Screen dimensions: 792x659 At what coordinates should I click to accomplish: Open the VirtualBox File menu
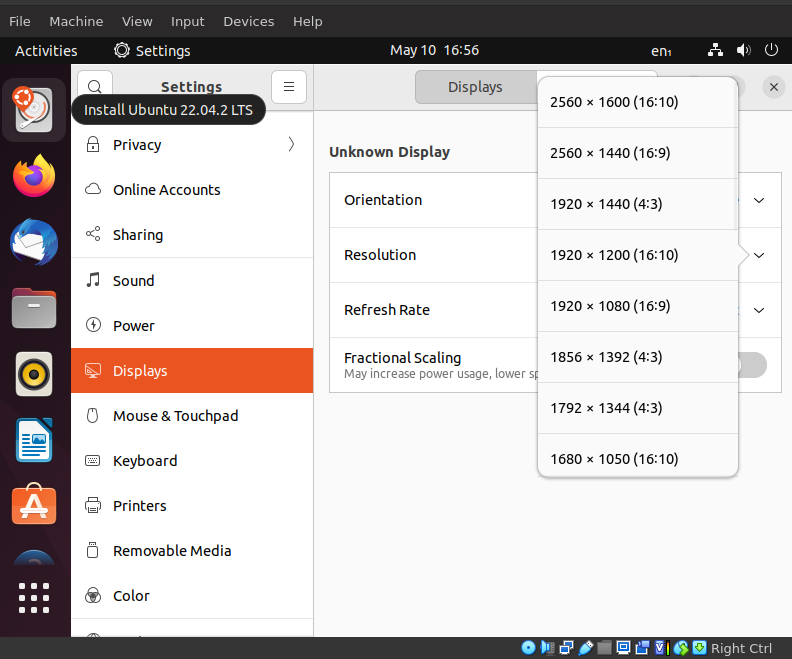(20, 21)
